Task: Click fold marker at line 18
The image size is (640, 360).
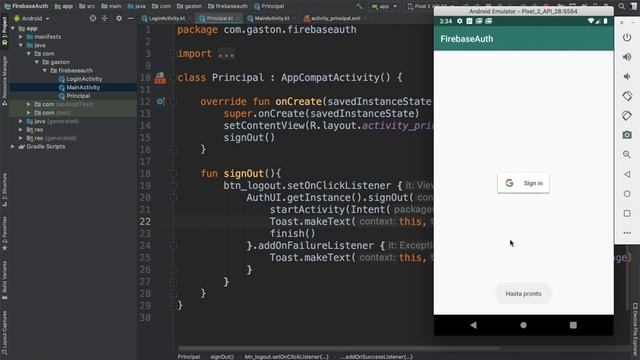Action: point(173,173)
